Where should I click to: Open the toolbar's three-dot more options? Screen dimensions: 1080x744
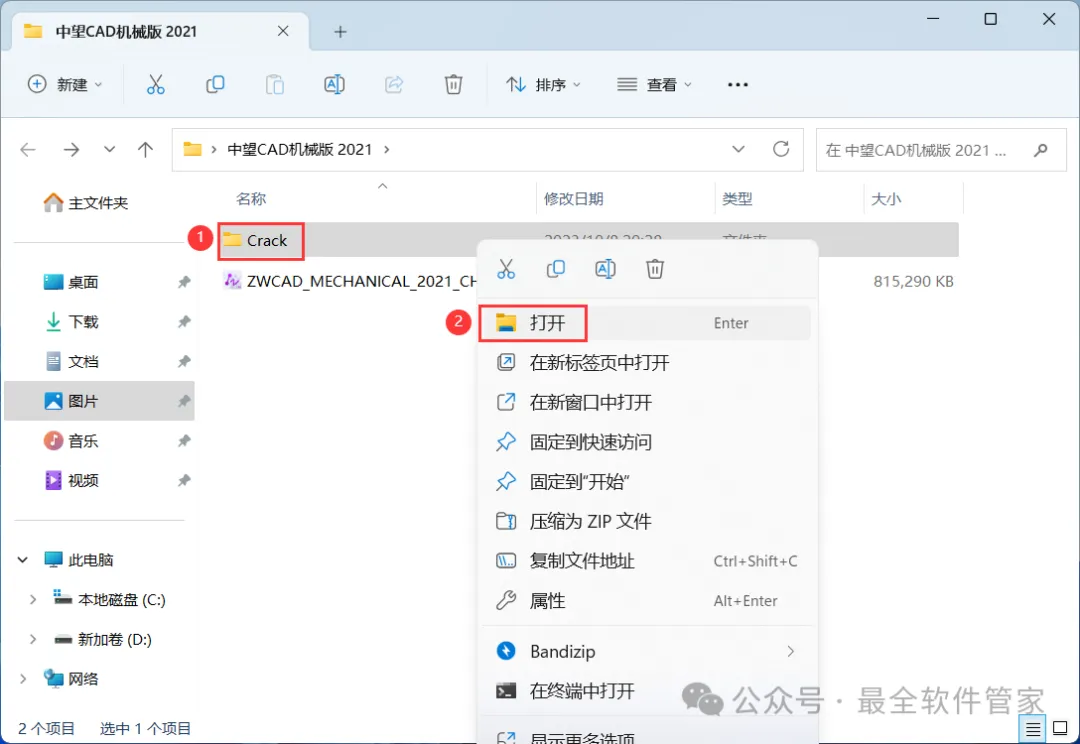point(738,85)
